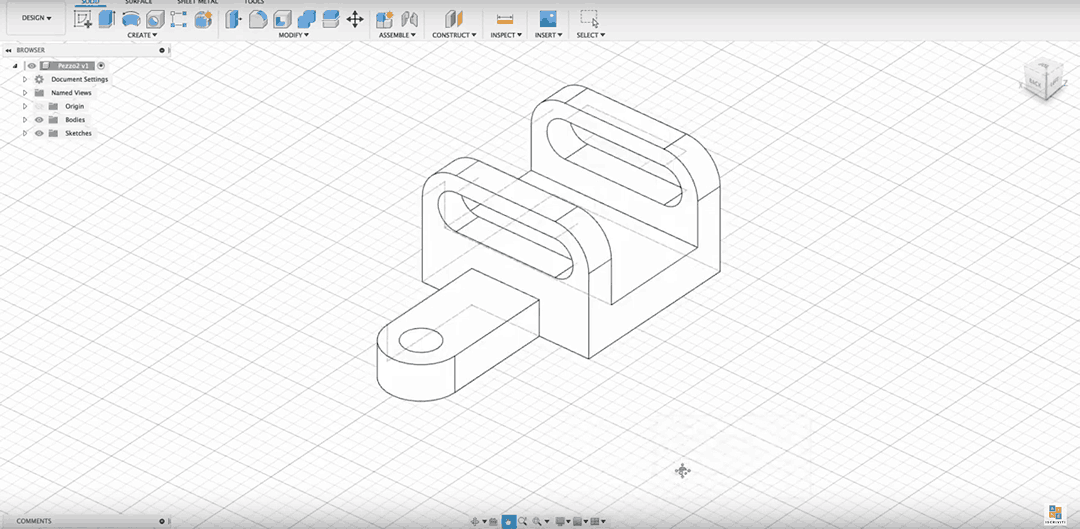Pick the Measure tool under Inspect
Viewport: 1080px width, 529px height.
tap(504, 19)
